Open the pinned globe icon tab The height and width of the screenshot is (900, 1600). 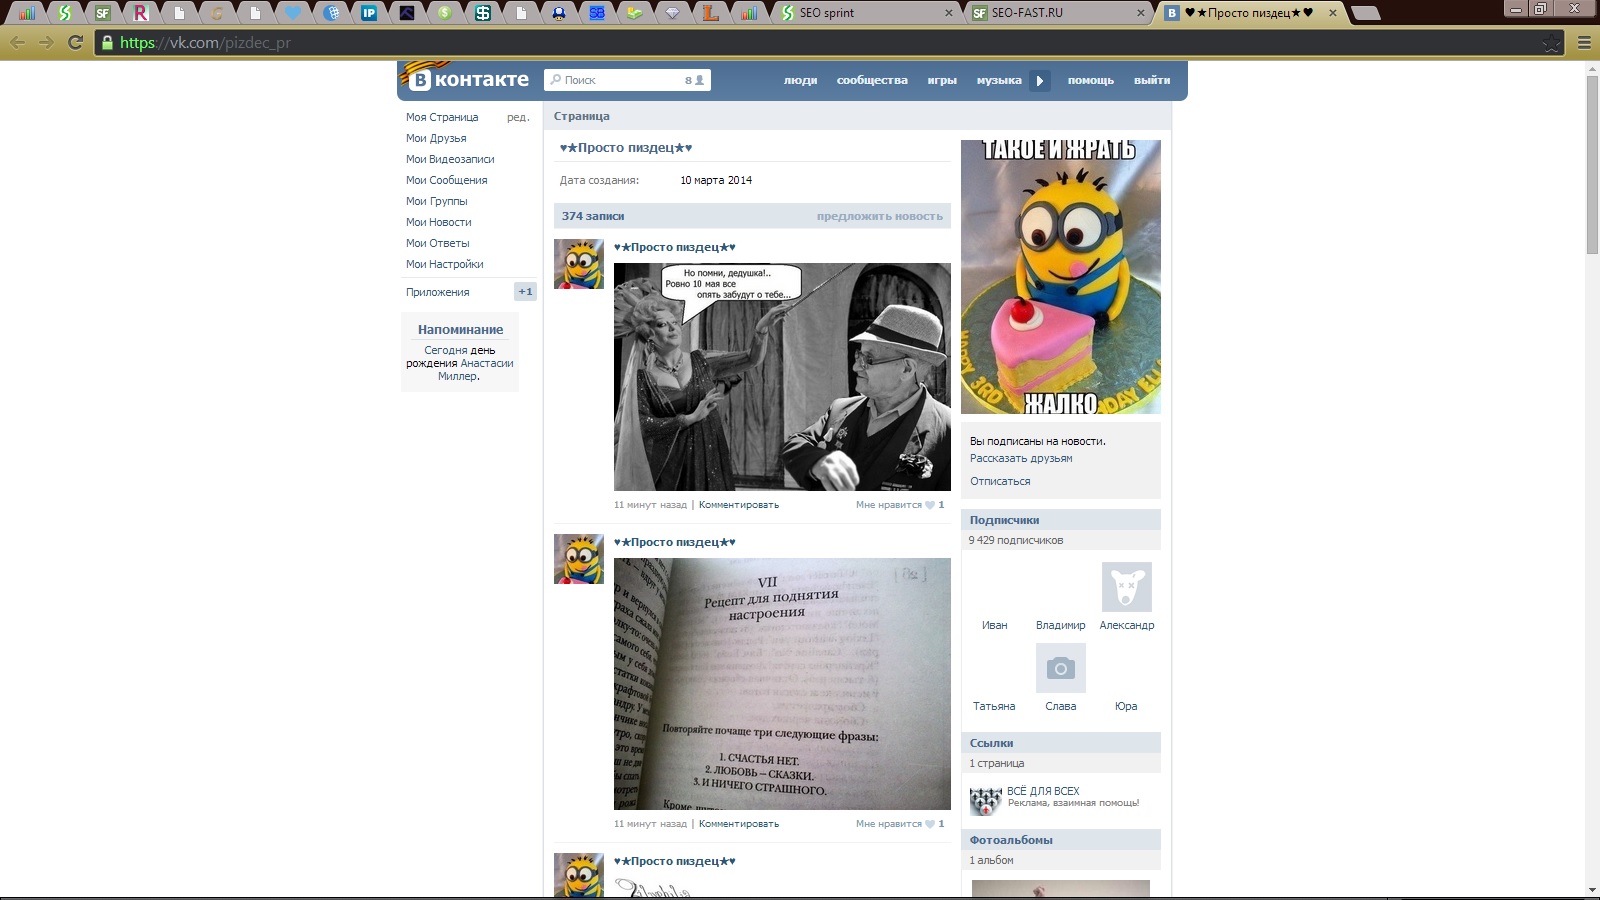(x=331, y=13)
